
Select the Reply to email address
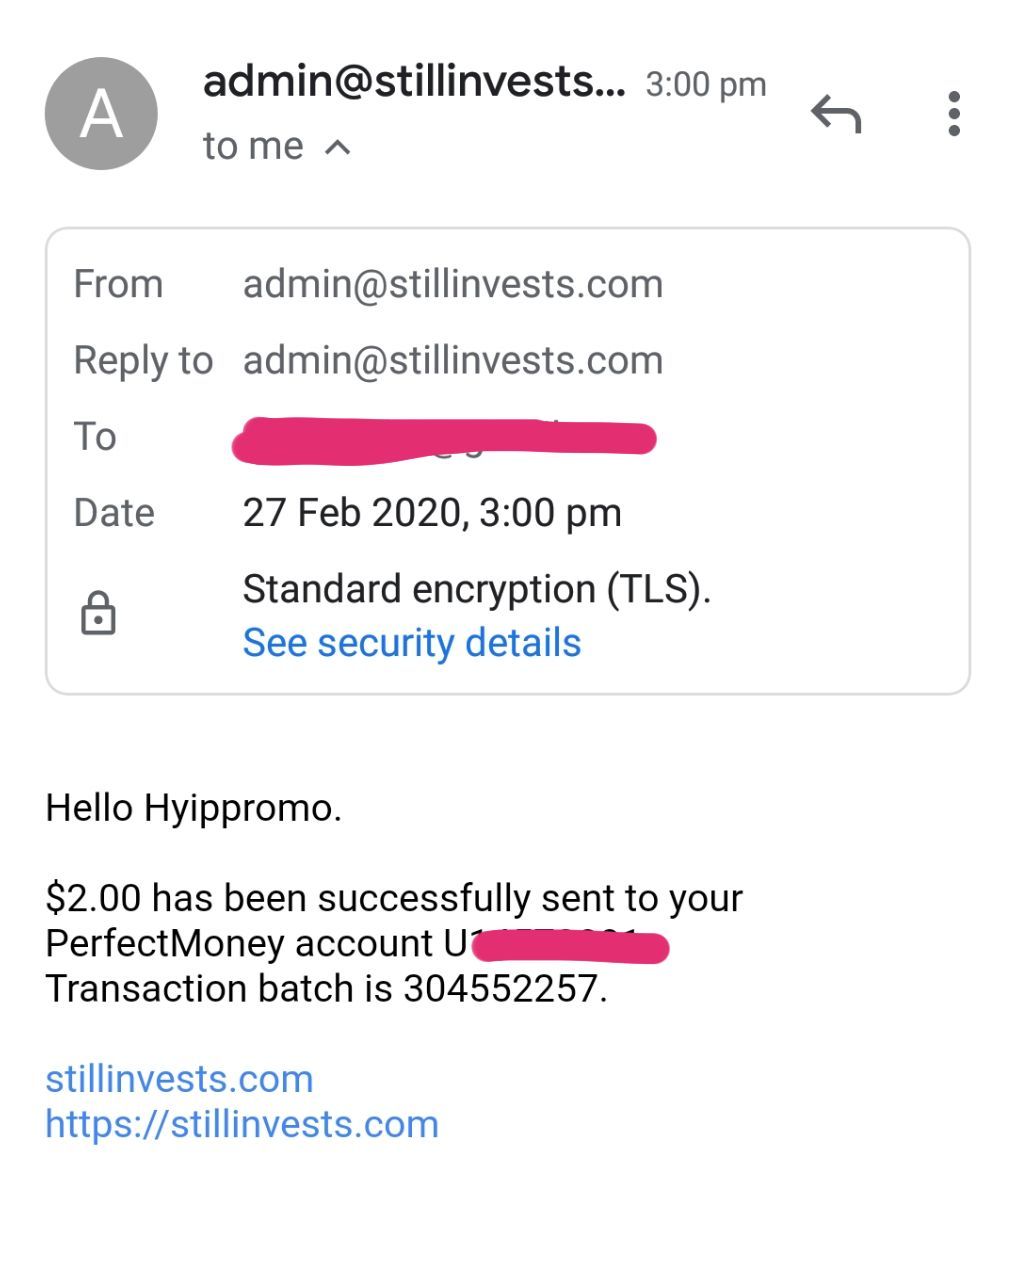coord(453,360)
